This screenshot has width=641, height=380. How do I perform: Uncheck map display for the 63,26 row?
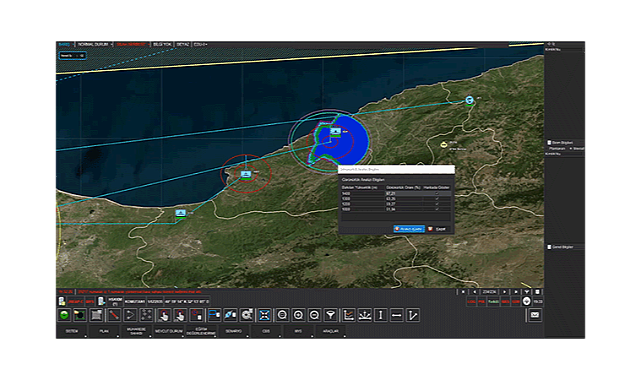pyautogui.click(x=437, y=199)
